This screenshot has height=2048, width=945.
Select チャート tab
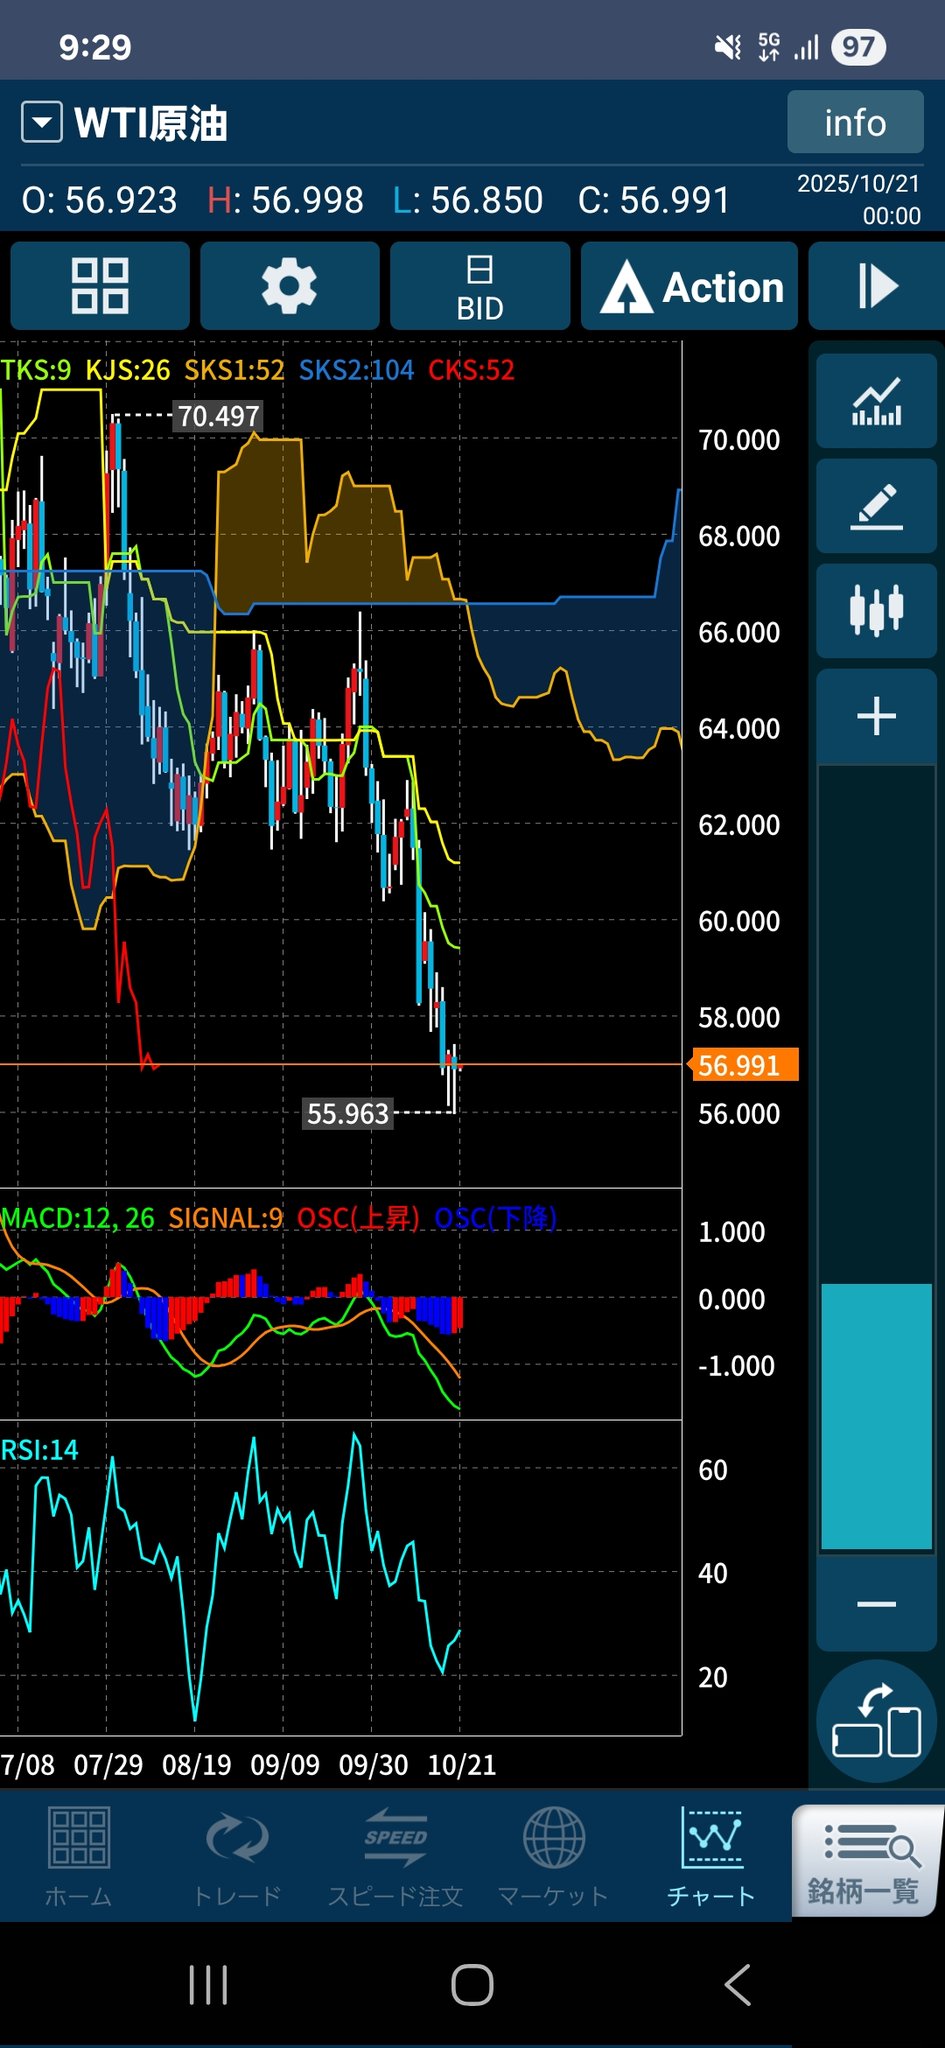coord(711,1858)
